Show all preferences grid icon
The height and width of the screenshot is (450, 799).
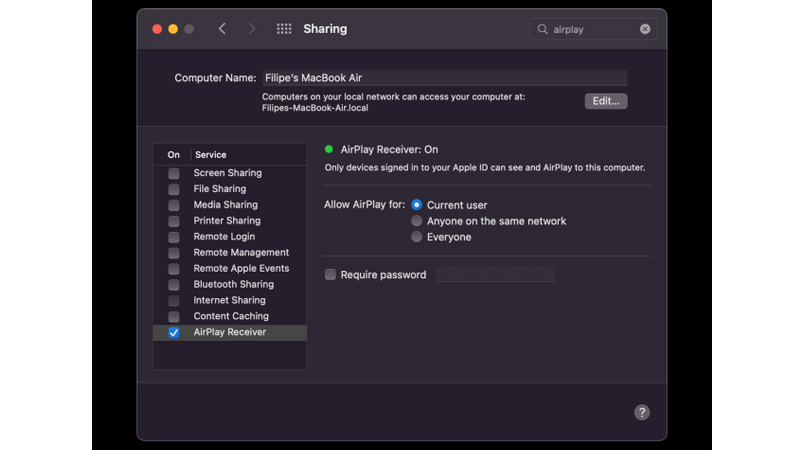(284, 29)
